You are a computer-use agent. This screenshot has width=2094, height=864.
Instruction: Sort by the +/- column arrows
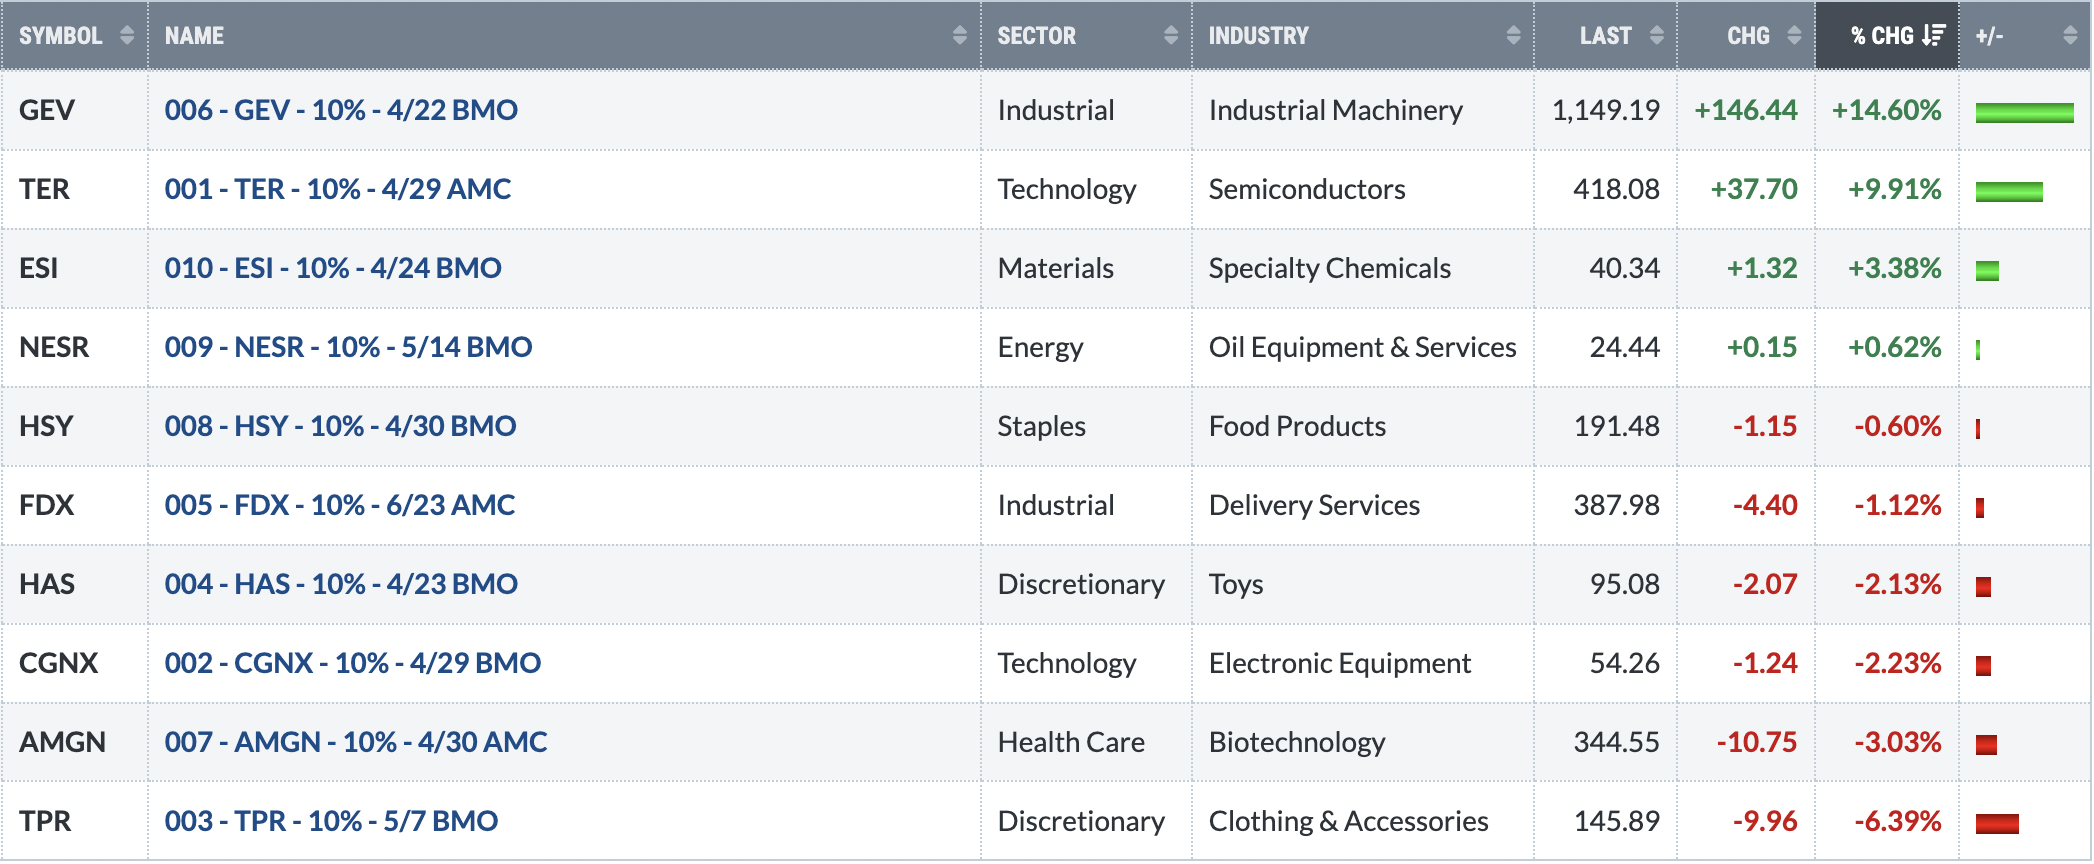[2070, 36]
